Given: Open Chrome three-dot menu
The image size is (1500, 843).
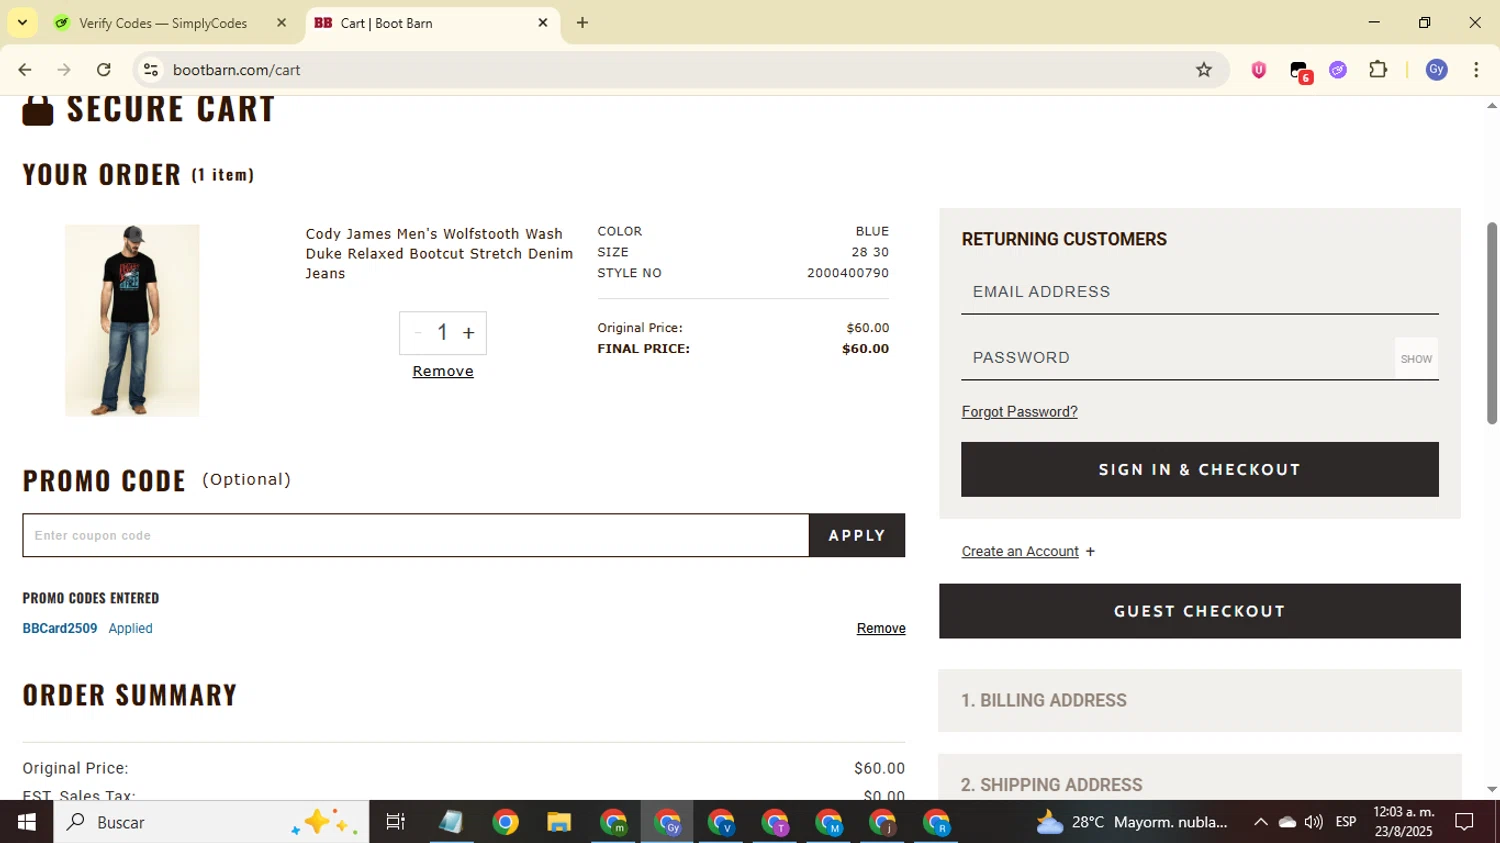Looking at the screenshot, I should tap(1476, 70).
